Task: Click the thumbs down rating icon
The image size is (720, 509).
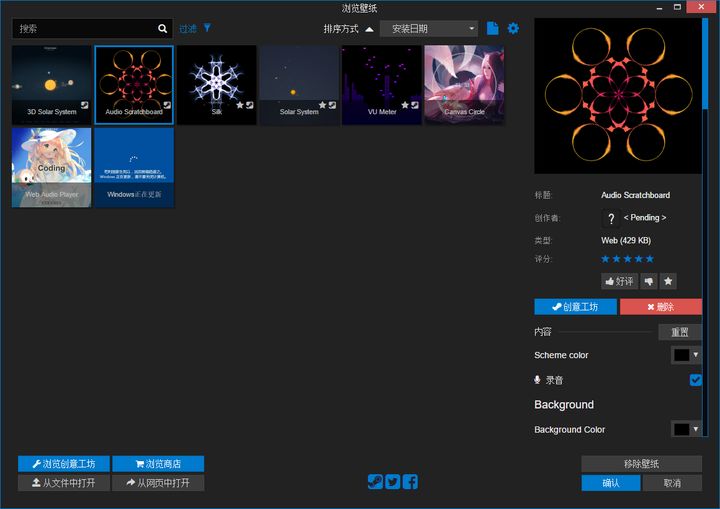Action: pos(648,281)
